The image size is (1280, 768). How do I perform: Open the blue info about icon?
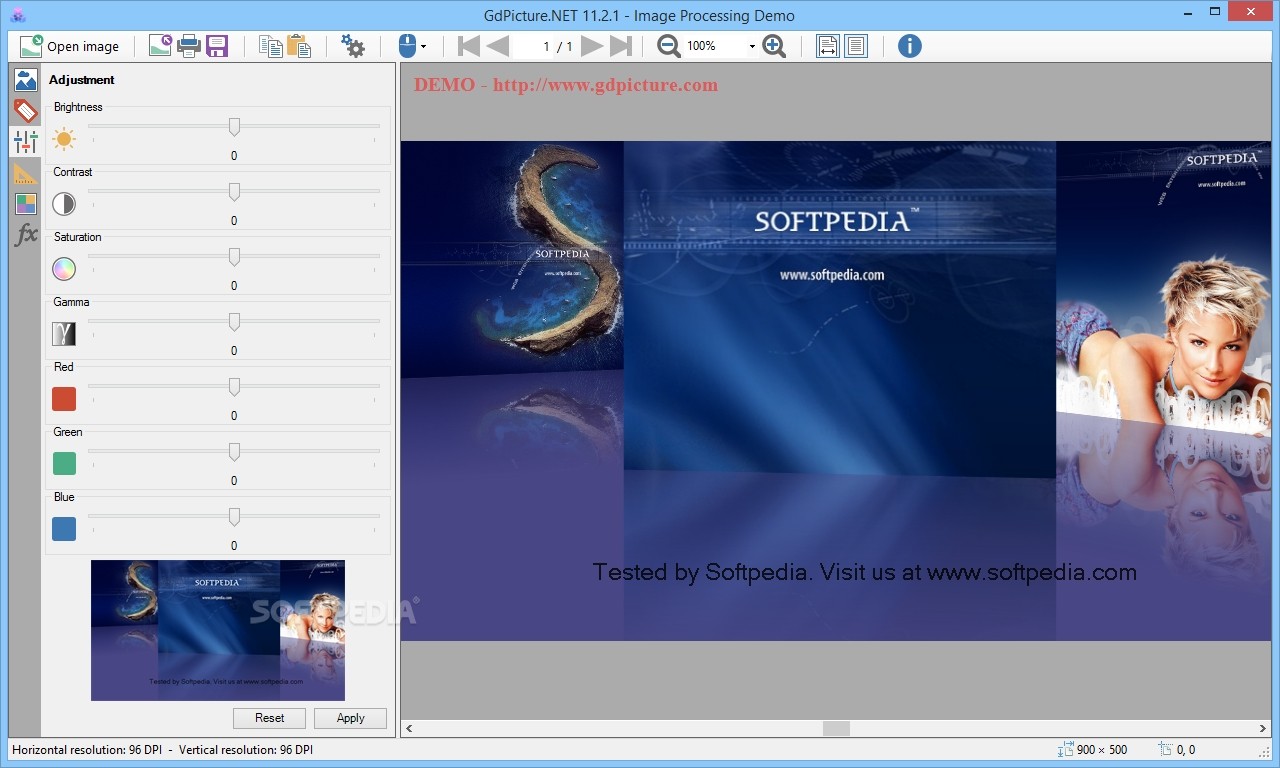point(909,46)
